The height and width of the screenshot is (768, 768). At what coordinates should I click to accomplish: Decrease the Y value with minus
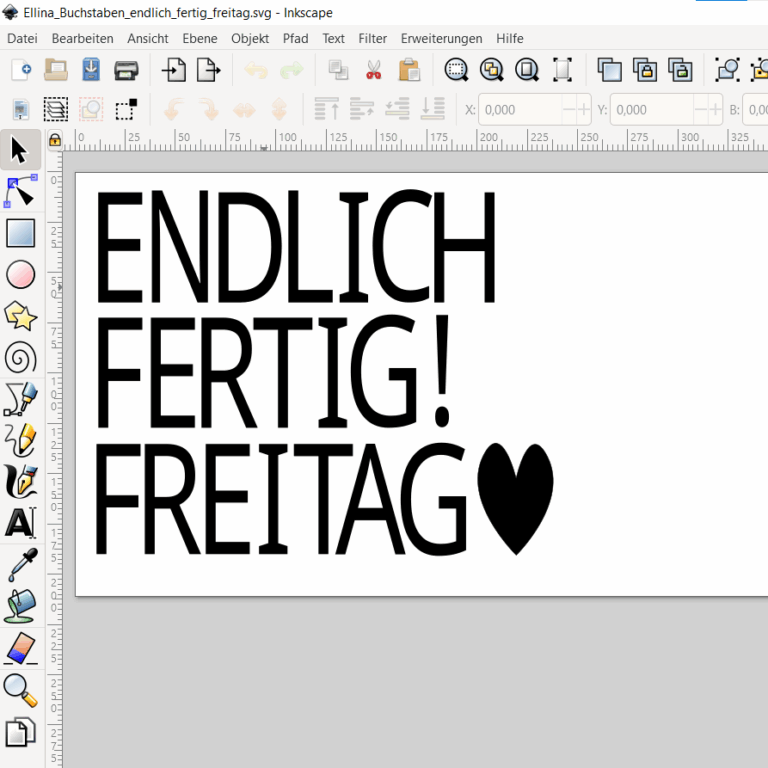tap(701, 109)
